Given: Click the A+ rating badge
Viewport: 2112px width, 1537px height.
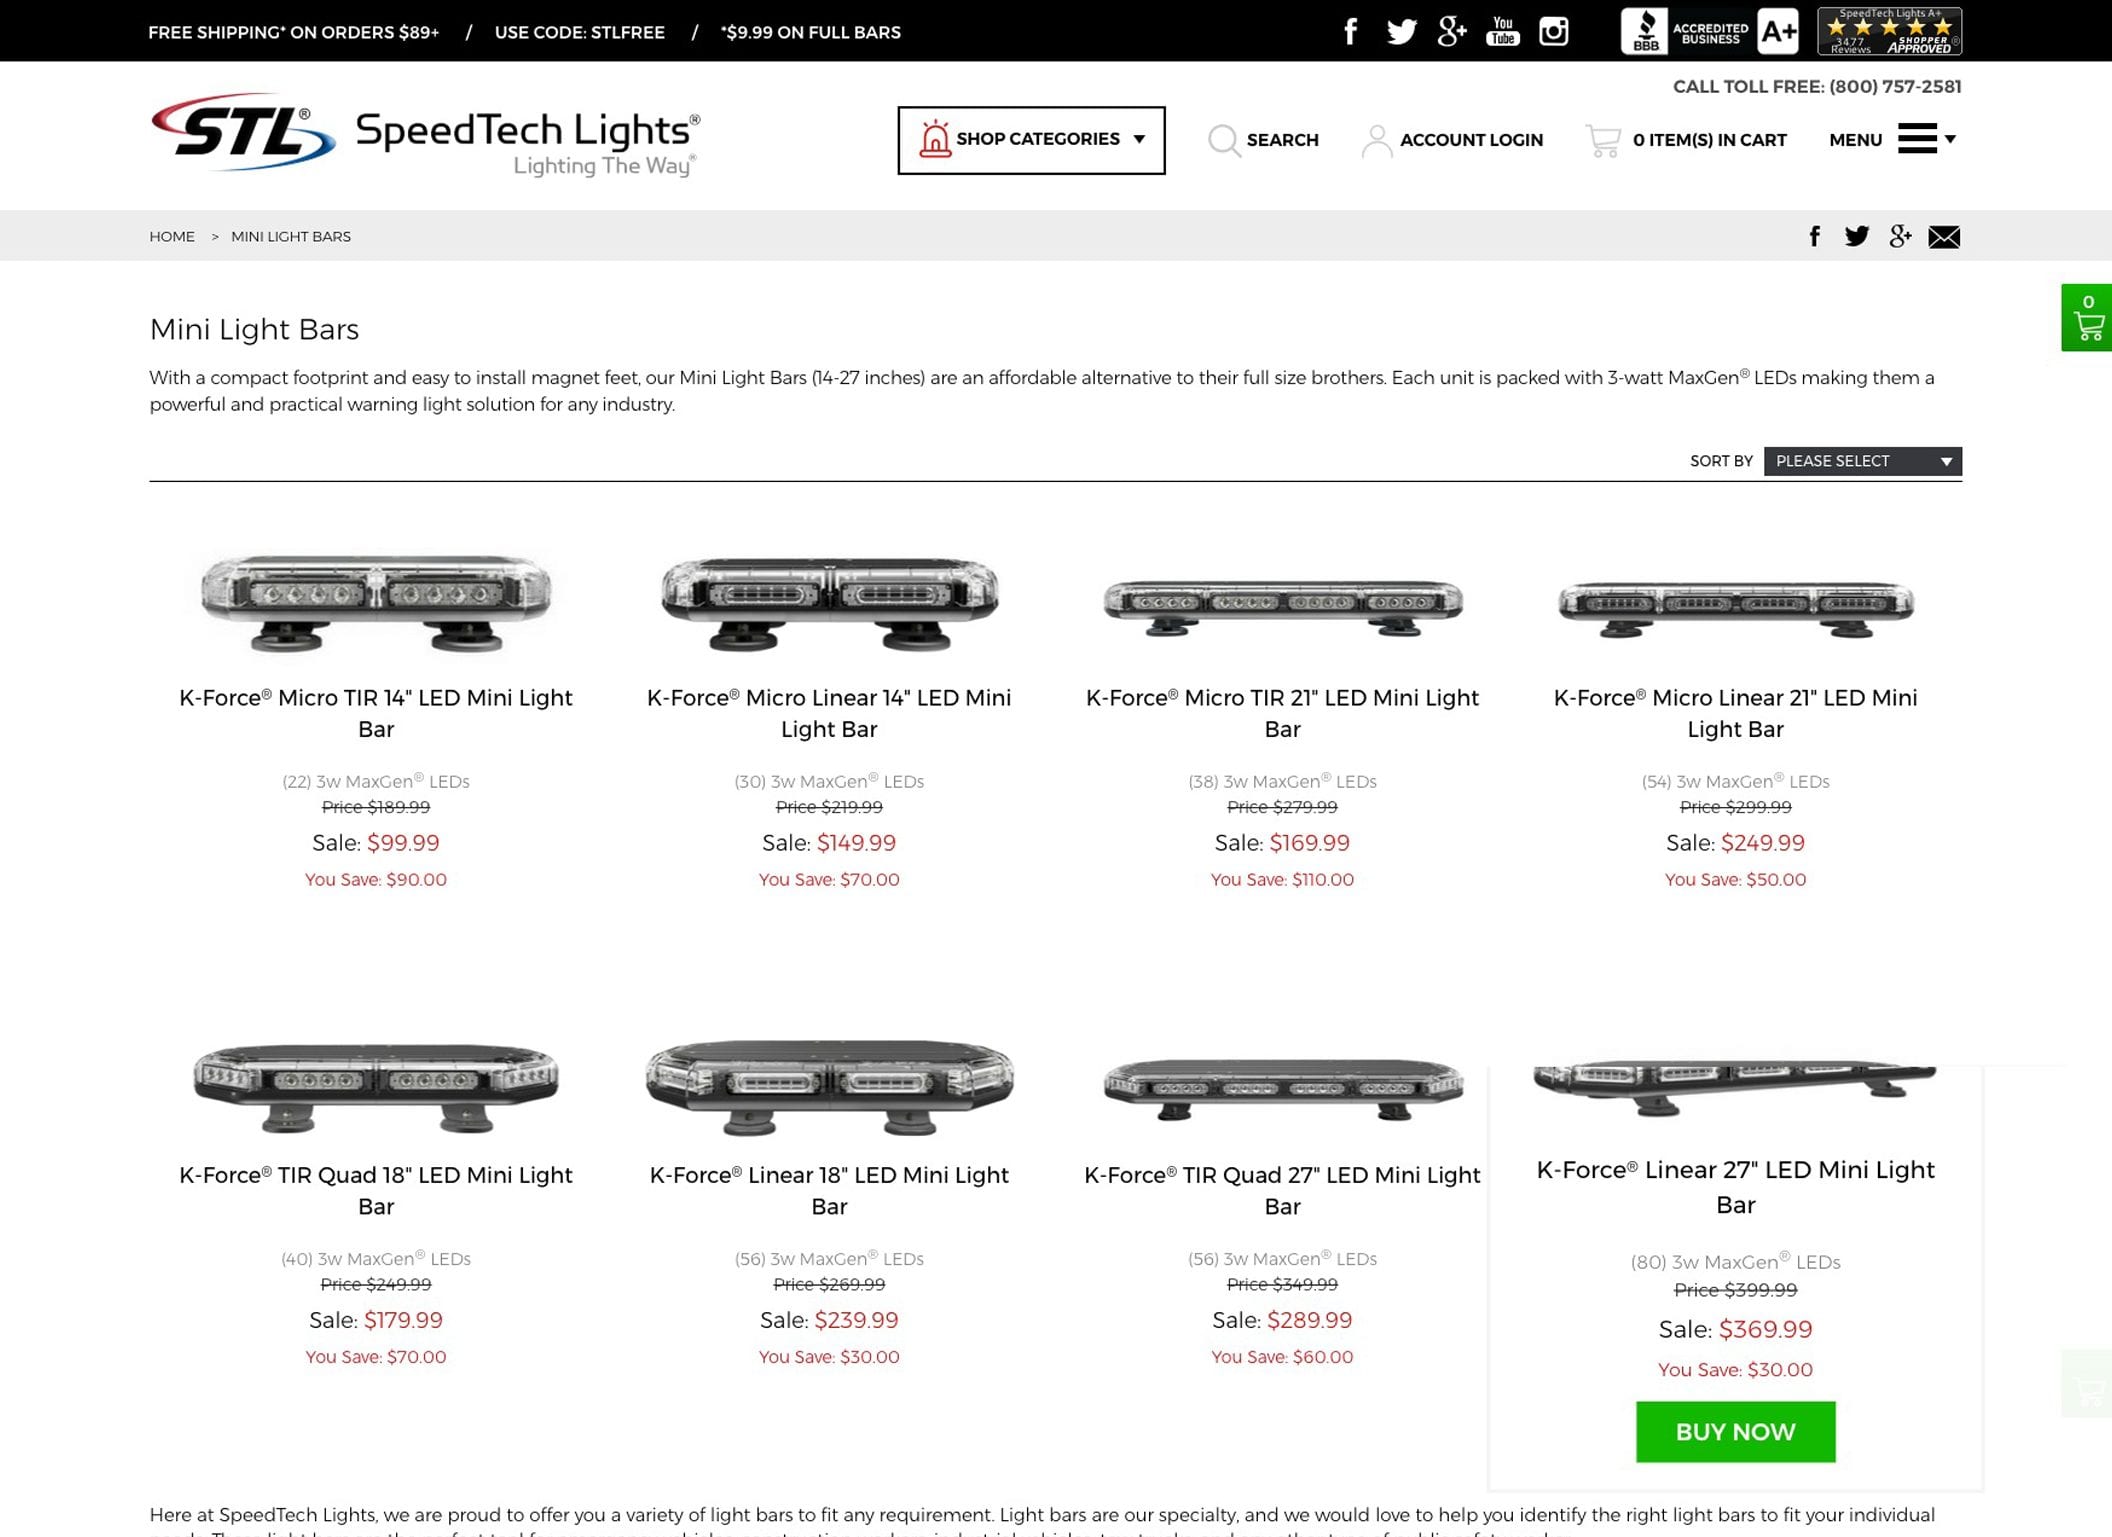Looking at the screenshot, I should [x=1777, y=31].
